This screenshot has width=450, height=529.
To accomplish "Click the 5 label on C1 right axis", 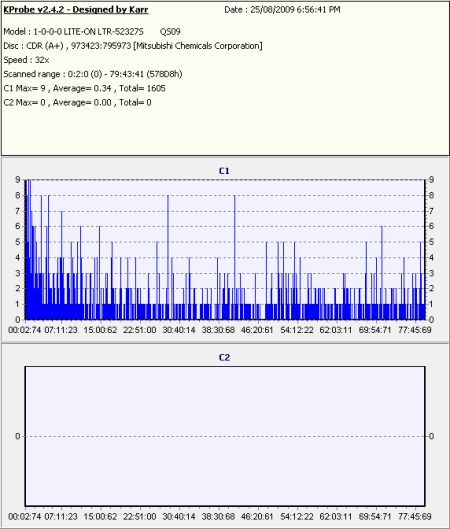I will point(431,242).
